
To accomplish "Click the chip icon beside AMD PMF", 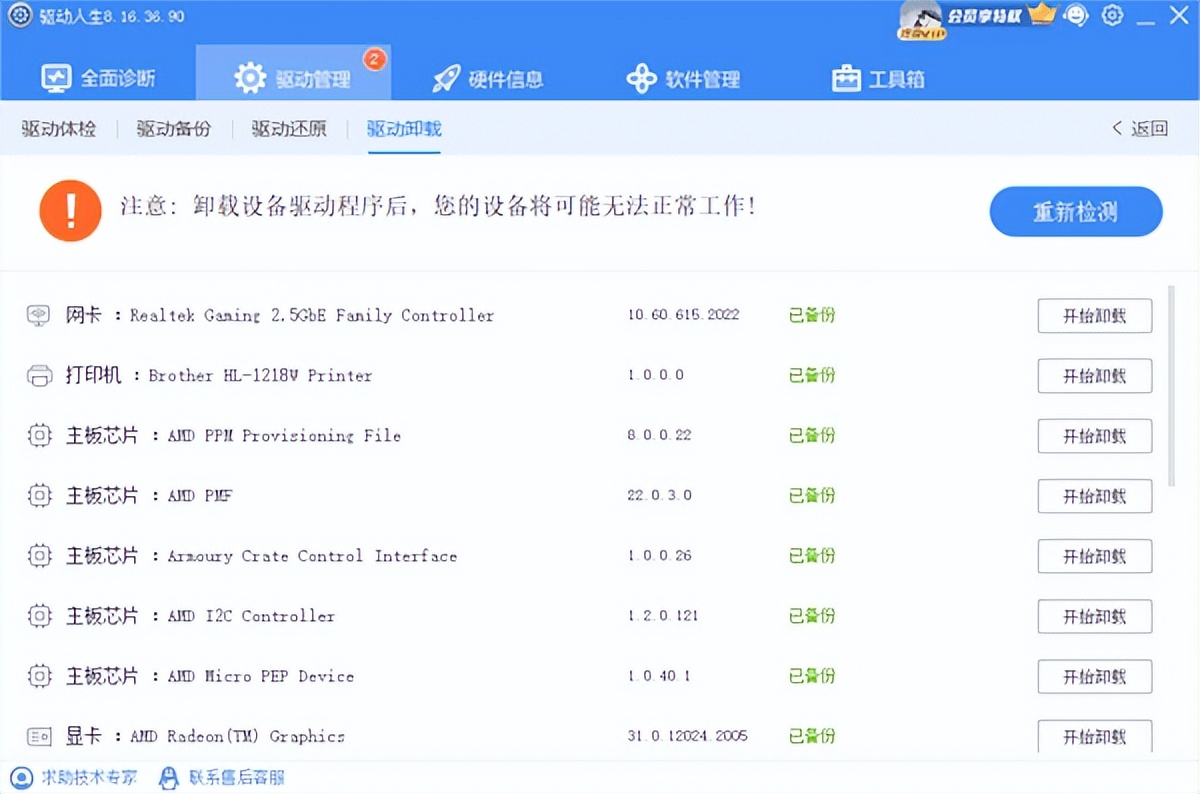I will coord(39,496).
